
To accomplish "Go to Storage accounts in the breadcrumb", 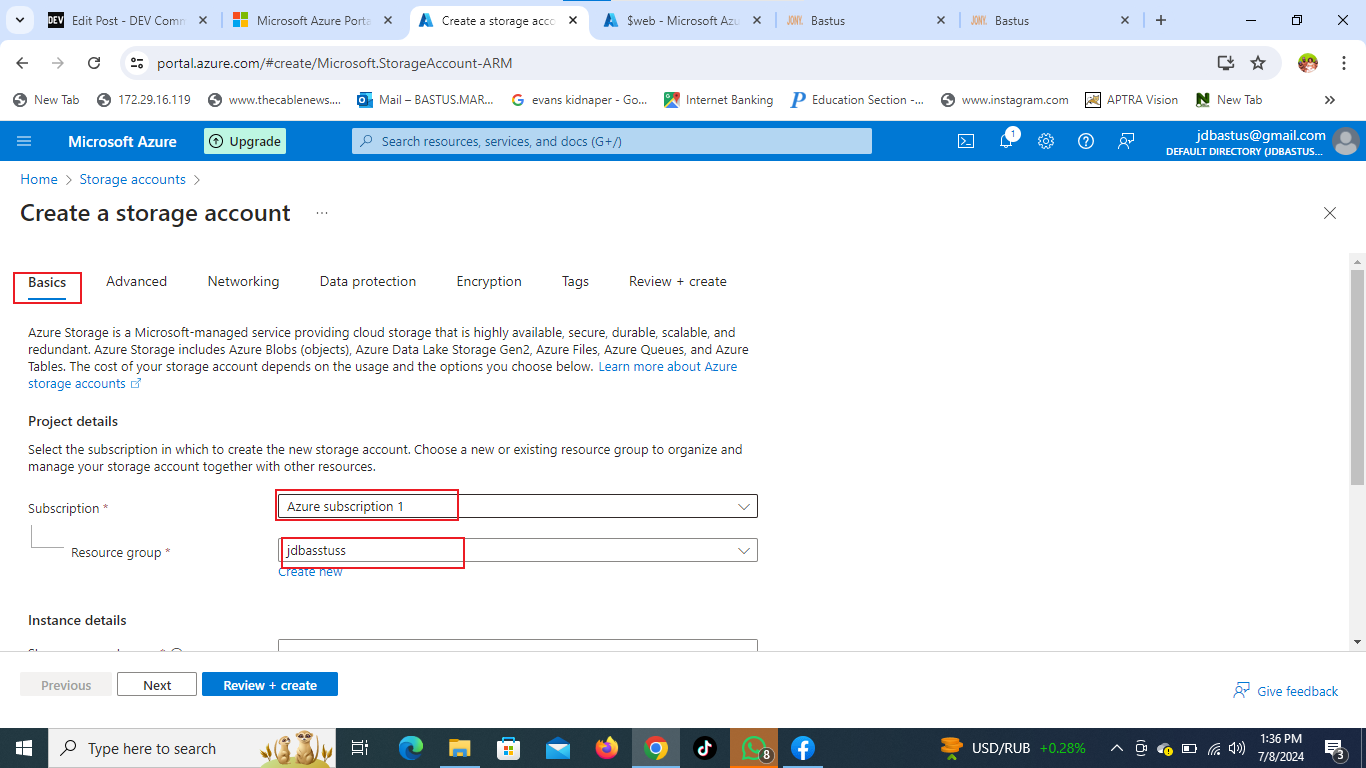I will [x=132, y=179].
